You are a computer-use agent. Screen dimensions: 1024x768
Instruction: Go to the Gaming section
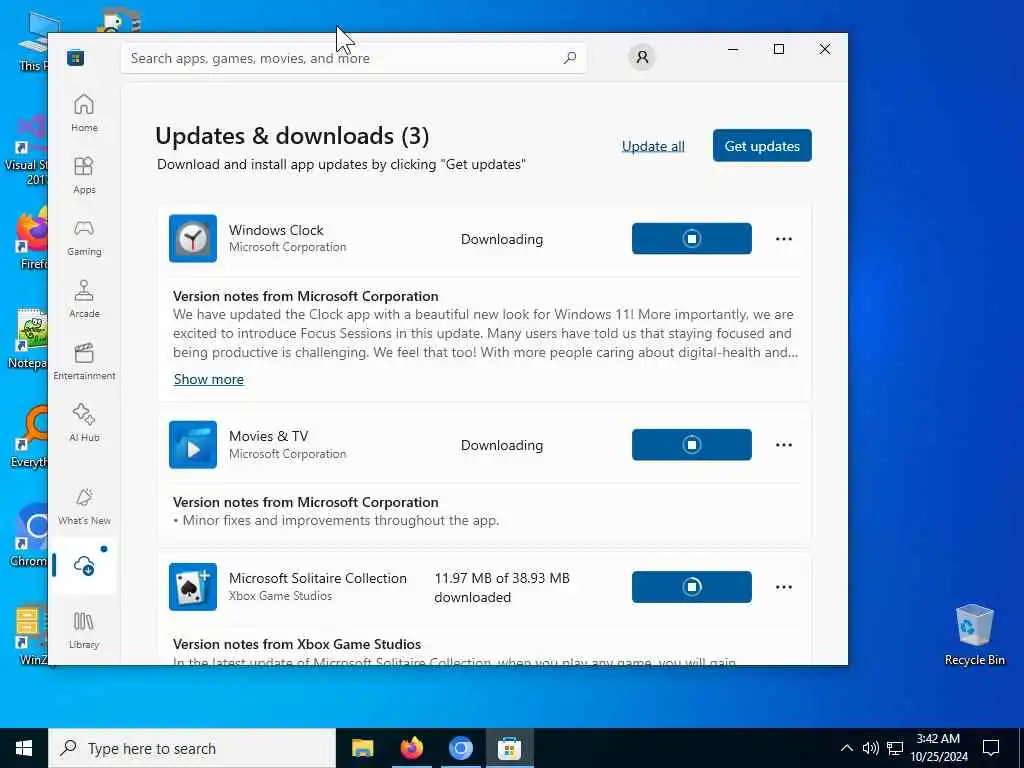click(x=84, y=238)
